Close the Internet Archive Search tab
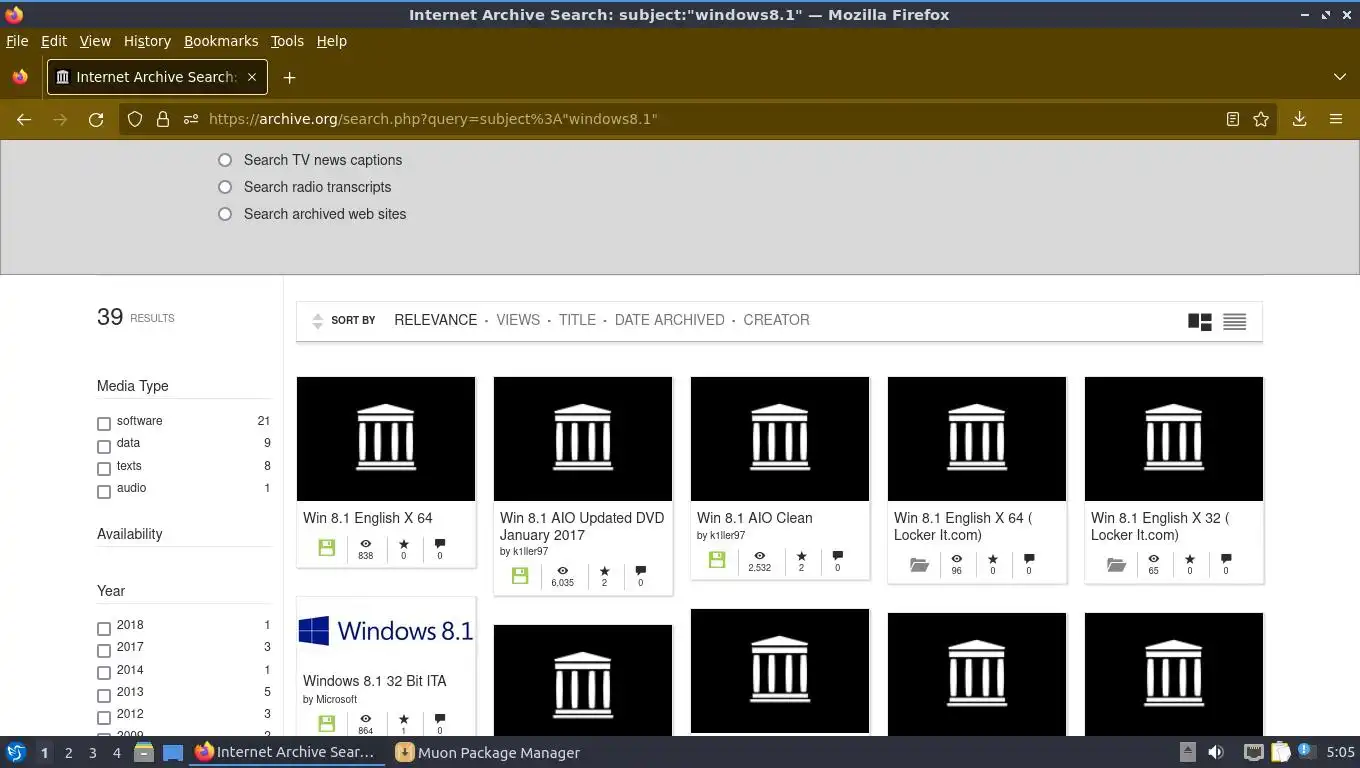 252,77
